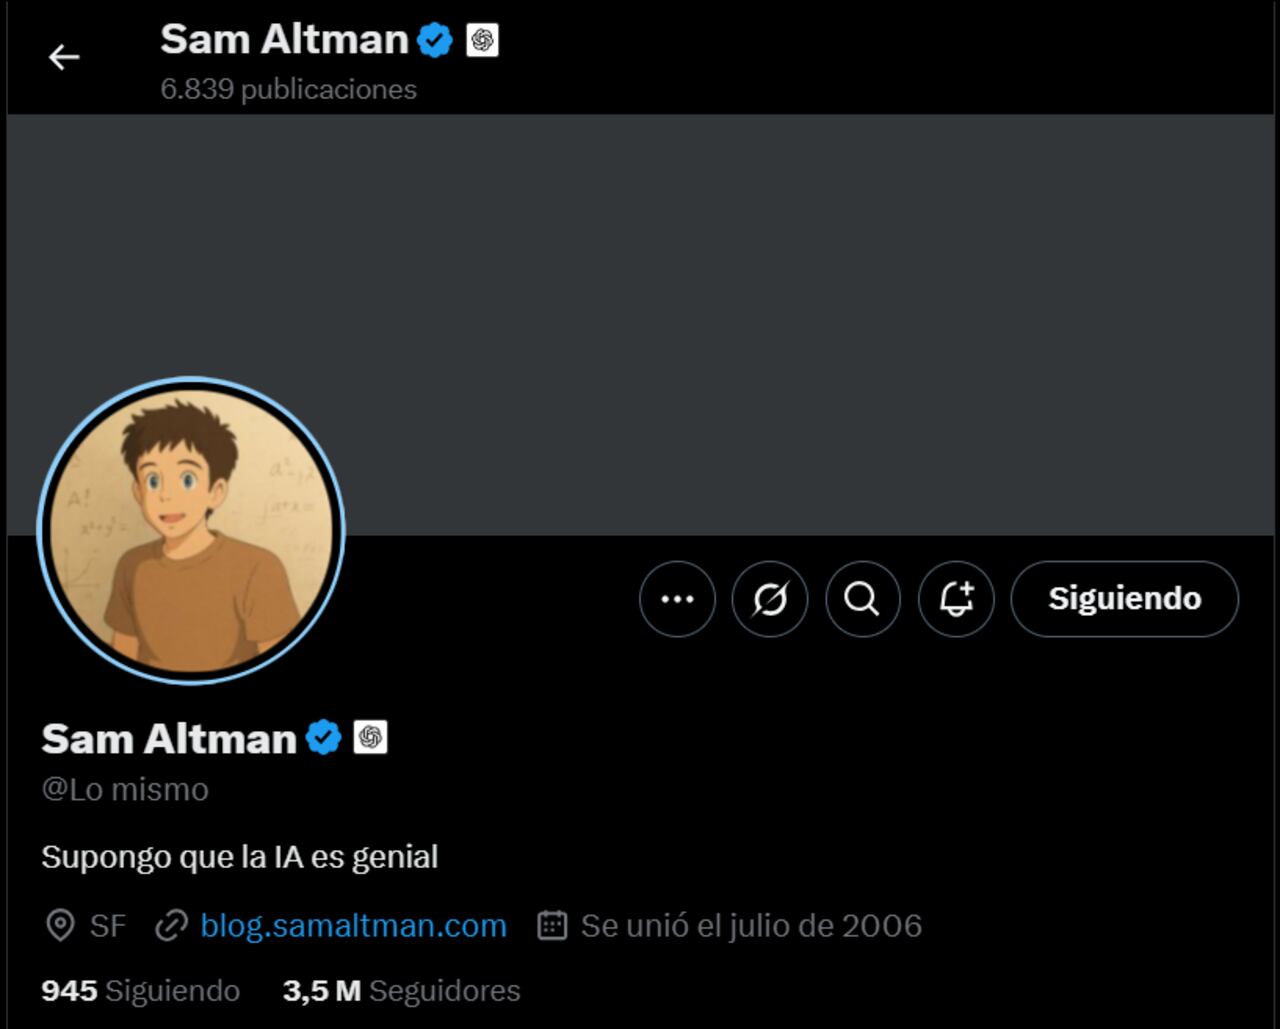
Task: Click the verified checkmark beside the header name
Action: coord(432,39)
